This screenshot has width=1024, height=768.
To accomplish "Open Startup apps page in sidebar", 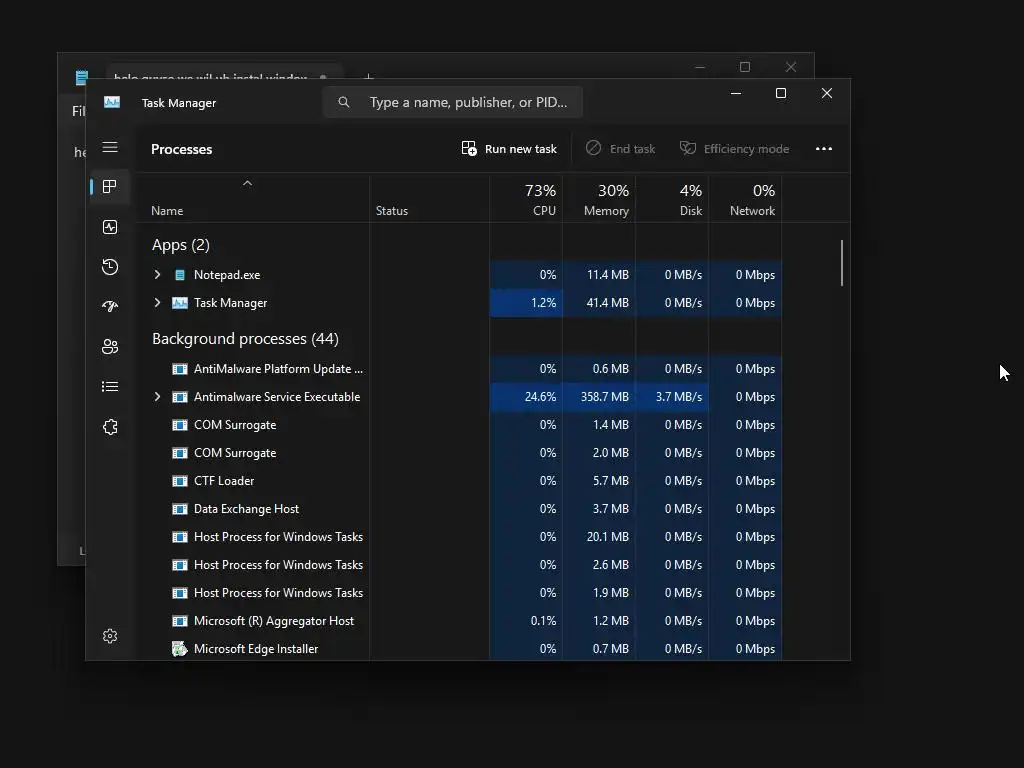I will click(x=110, y=306).
